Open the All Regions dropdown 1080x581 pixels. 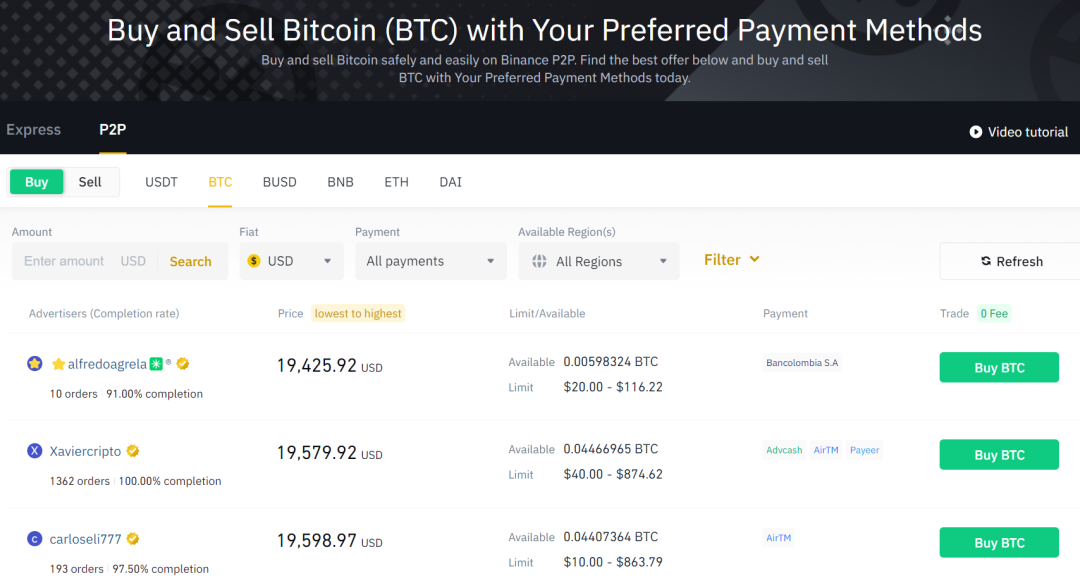point(598,261)
